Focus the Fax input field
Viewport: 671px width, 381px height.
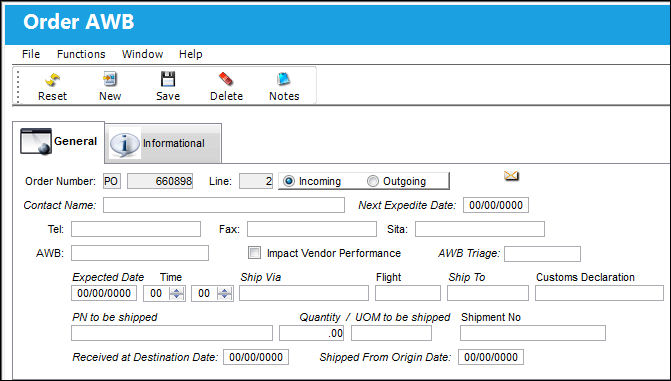point(312,229)
